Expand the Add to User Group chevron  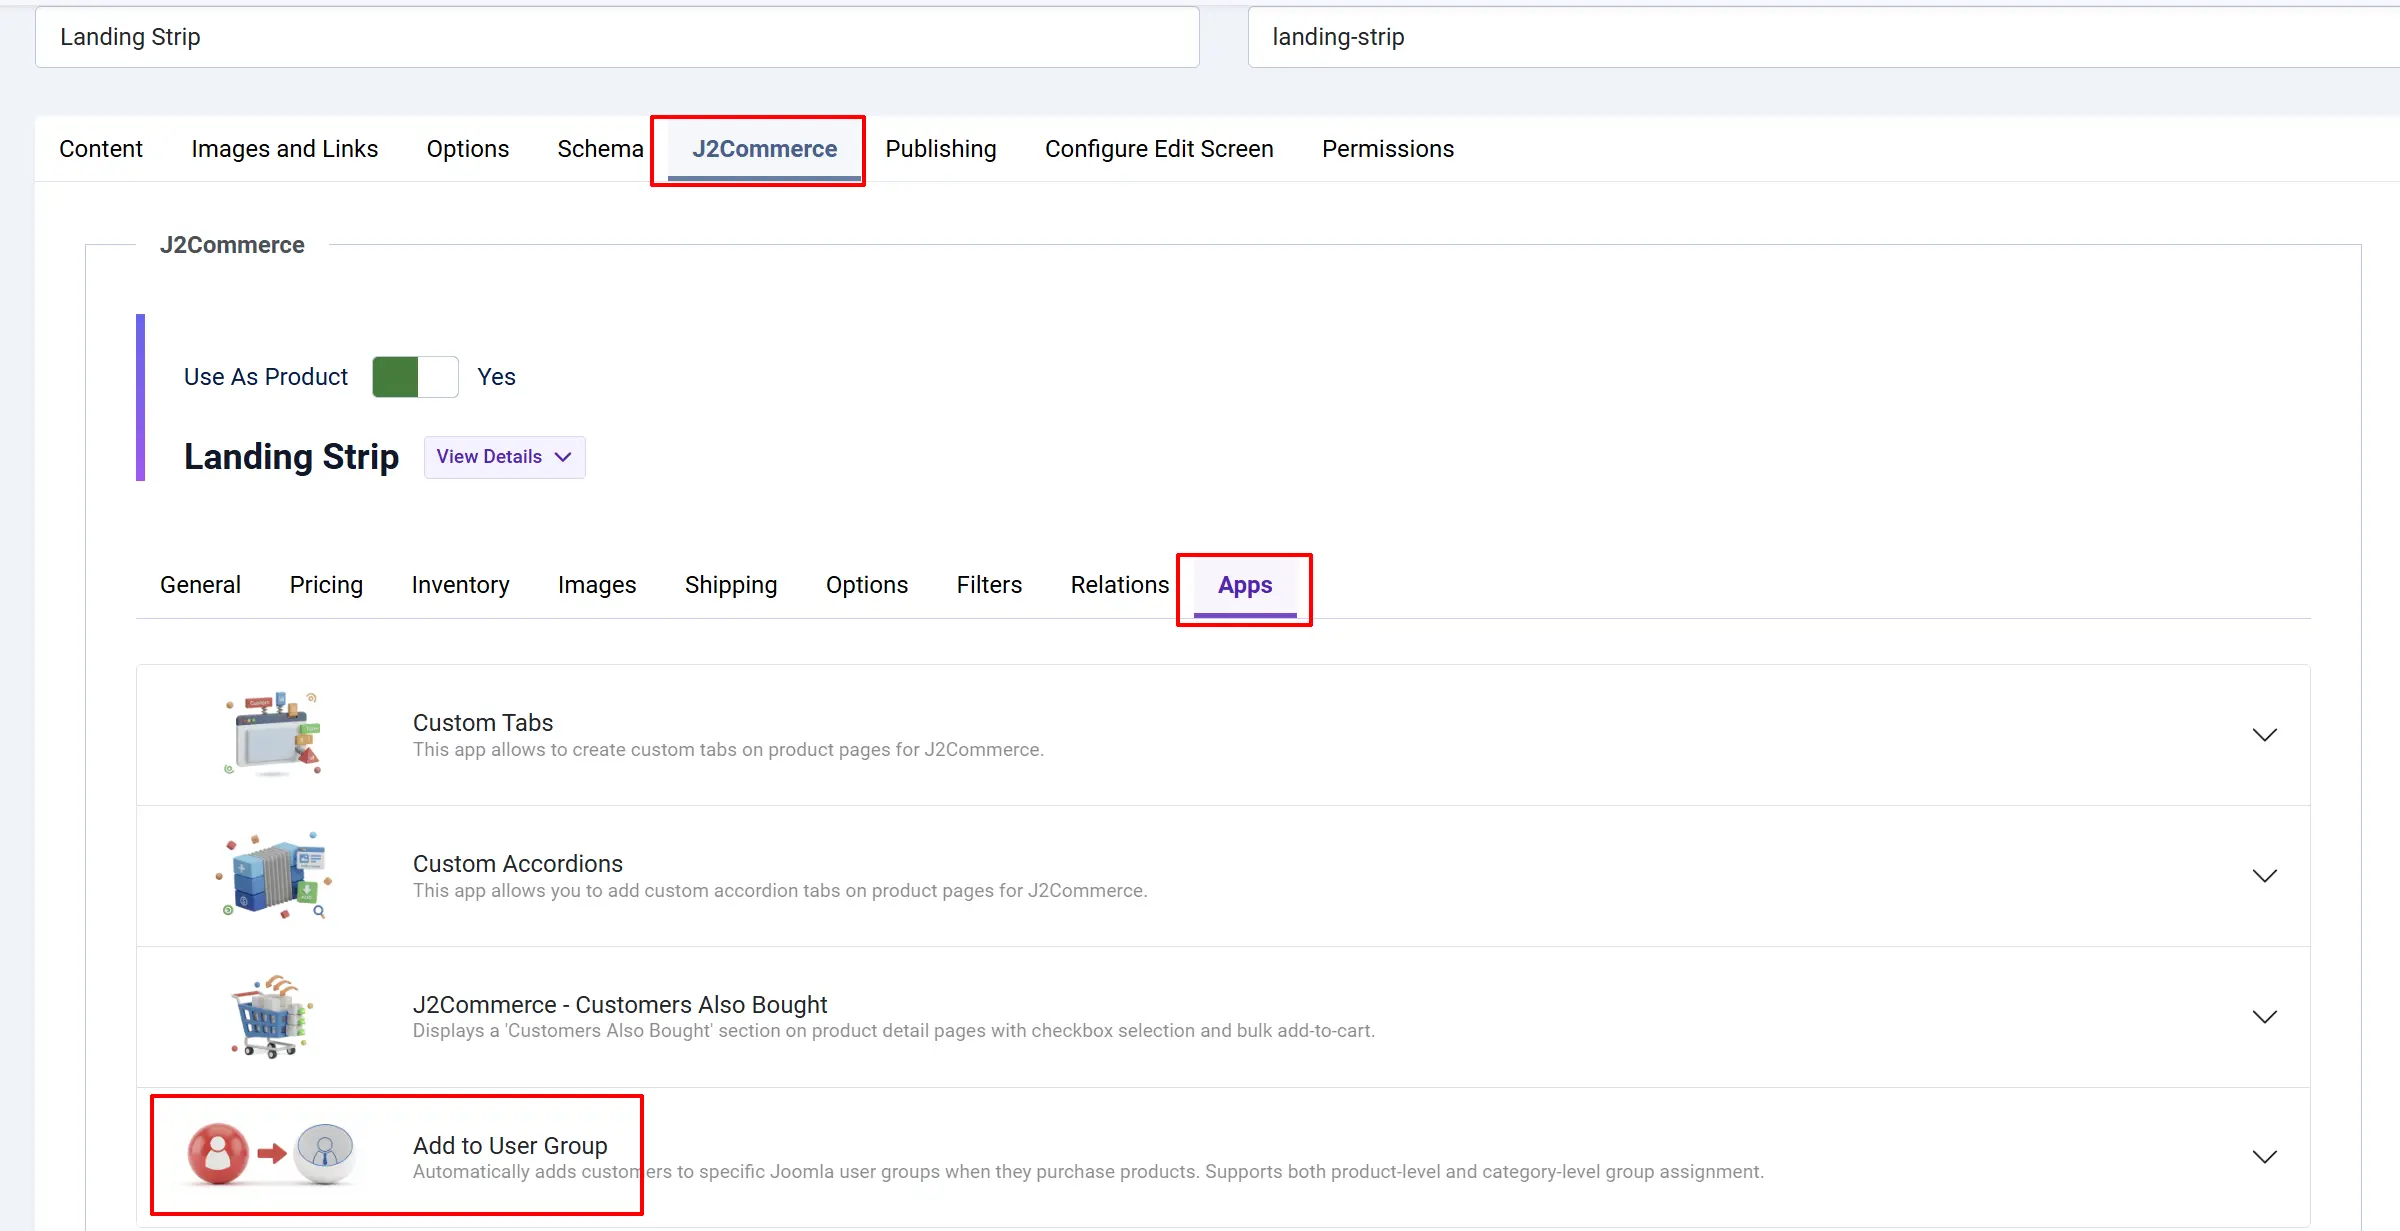click(x=2264, y=1157)
